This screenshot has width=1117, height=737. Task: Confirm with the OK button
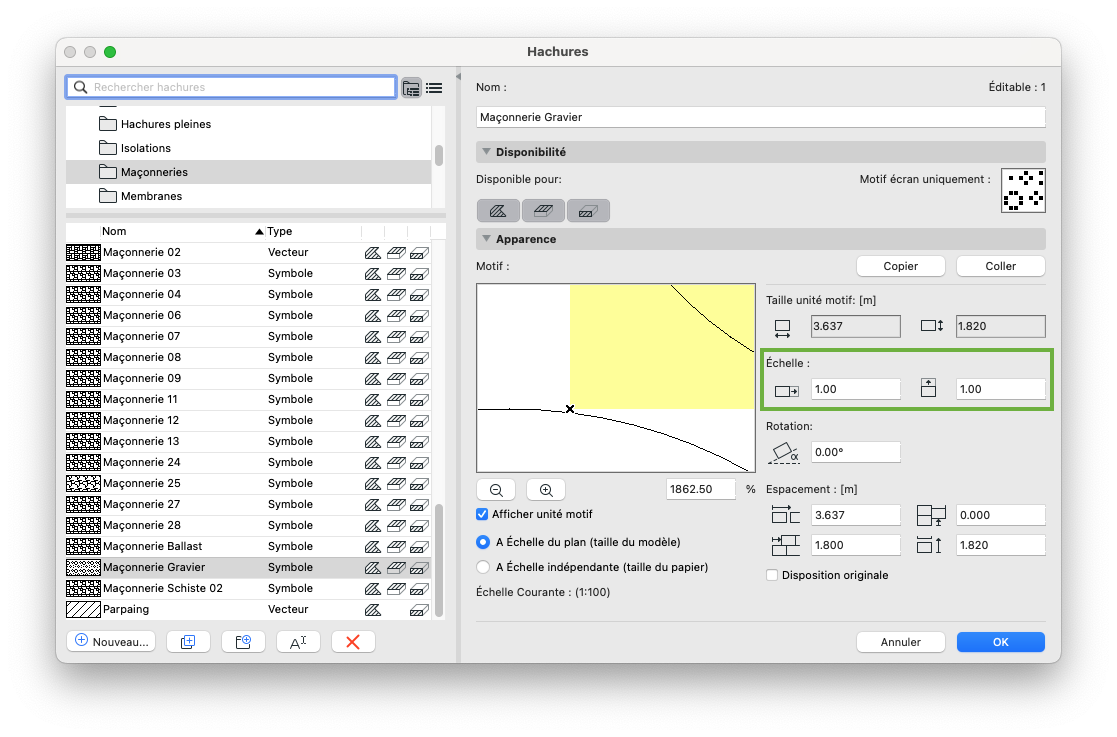[x=1001, y=642]
